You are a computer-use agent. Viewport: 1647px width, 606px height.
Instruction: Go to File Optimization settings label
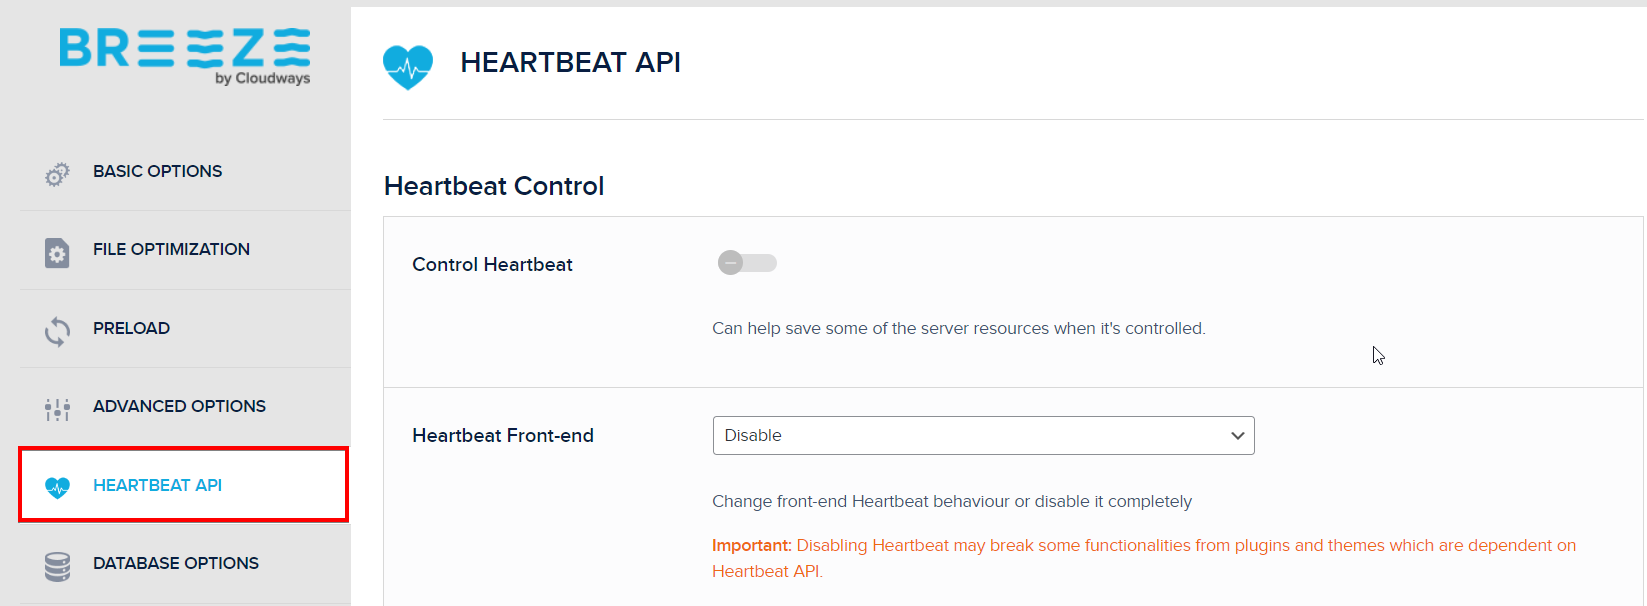click(x=171, y=249)
